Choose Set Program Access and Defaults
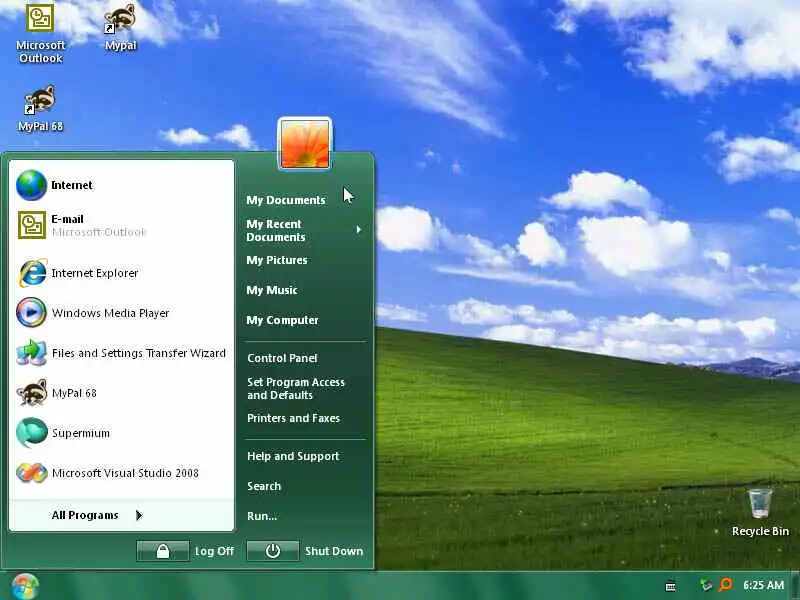This screenshot has height=600, width=800. click(304, 388)
